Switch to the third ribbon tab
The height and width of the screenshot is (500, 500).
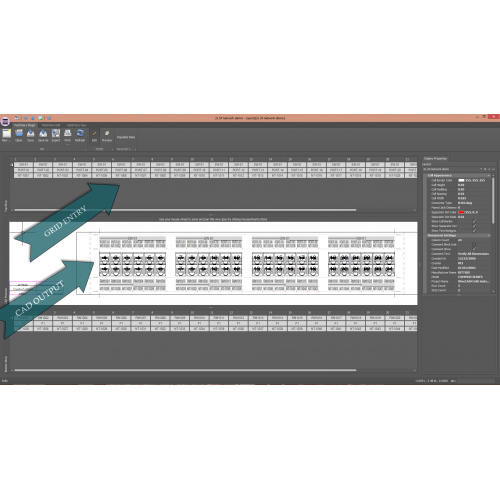pos(76,125)
